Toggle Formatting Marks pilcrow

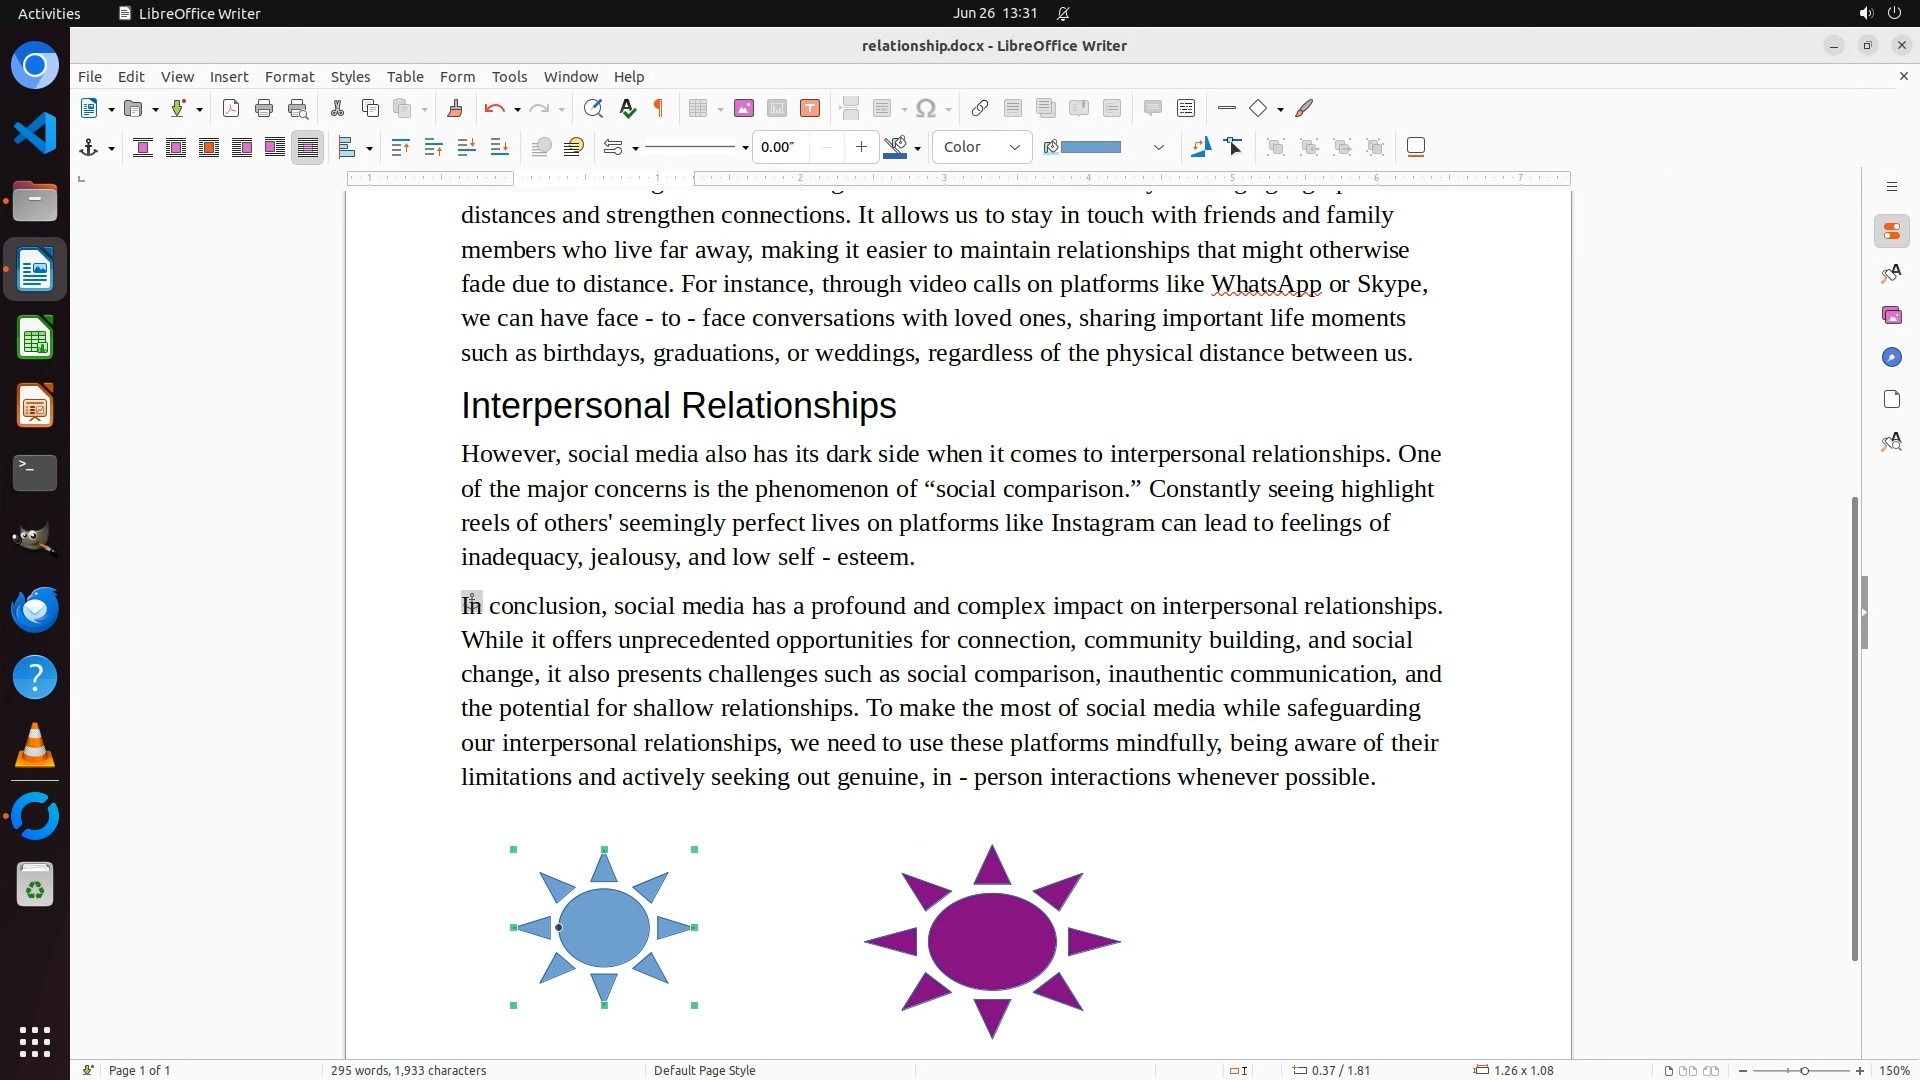tap(659, 108)
